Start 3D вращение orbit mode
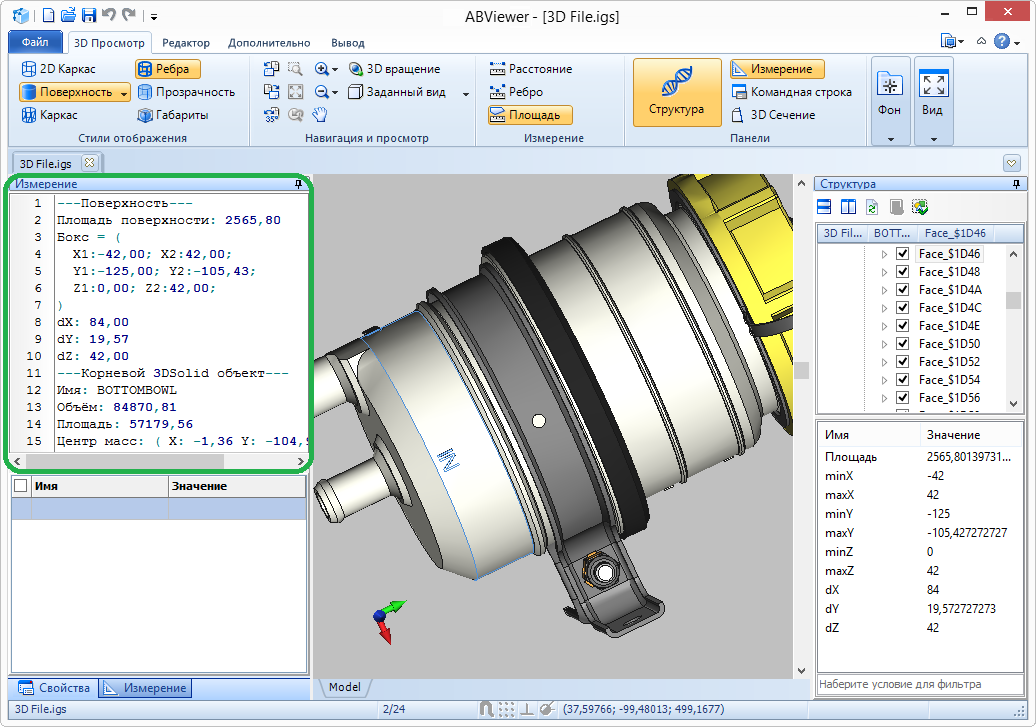This screenshot has width=1036, height=727. 394,69
